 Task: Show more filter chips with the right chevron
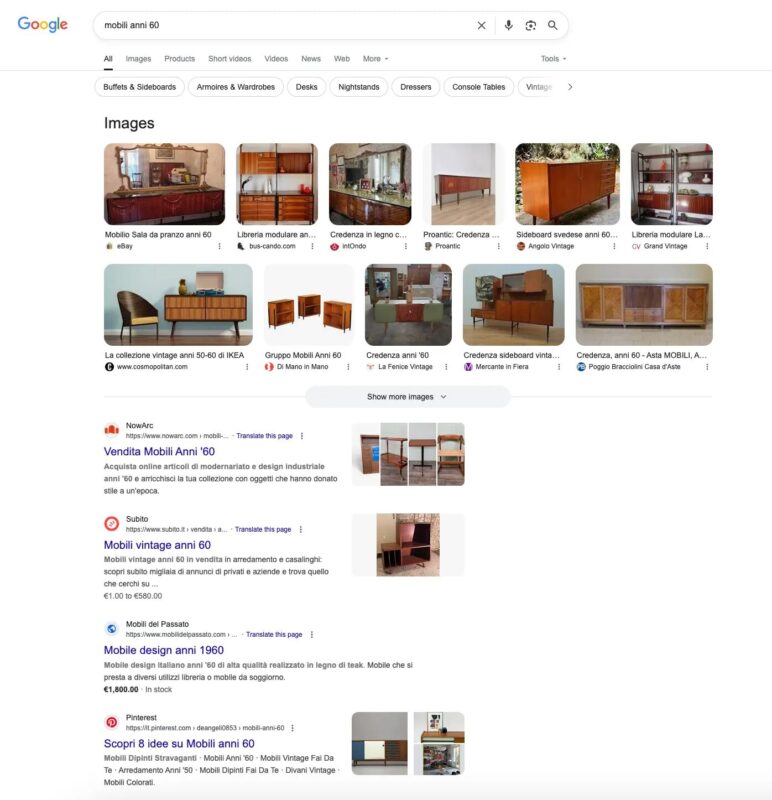(570, 87)
